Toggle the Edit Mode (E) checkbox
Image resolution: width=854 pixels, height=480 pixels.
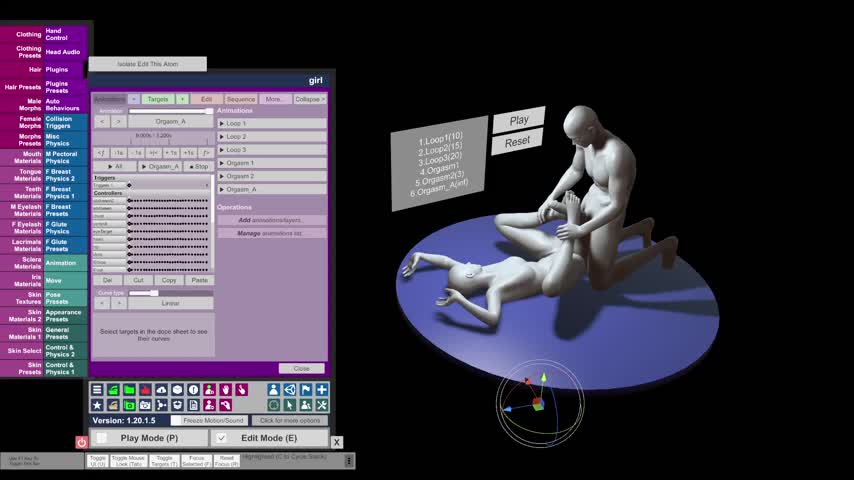click(222, 438)
